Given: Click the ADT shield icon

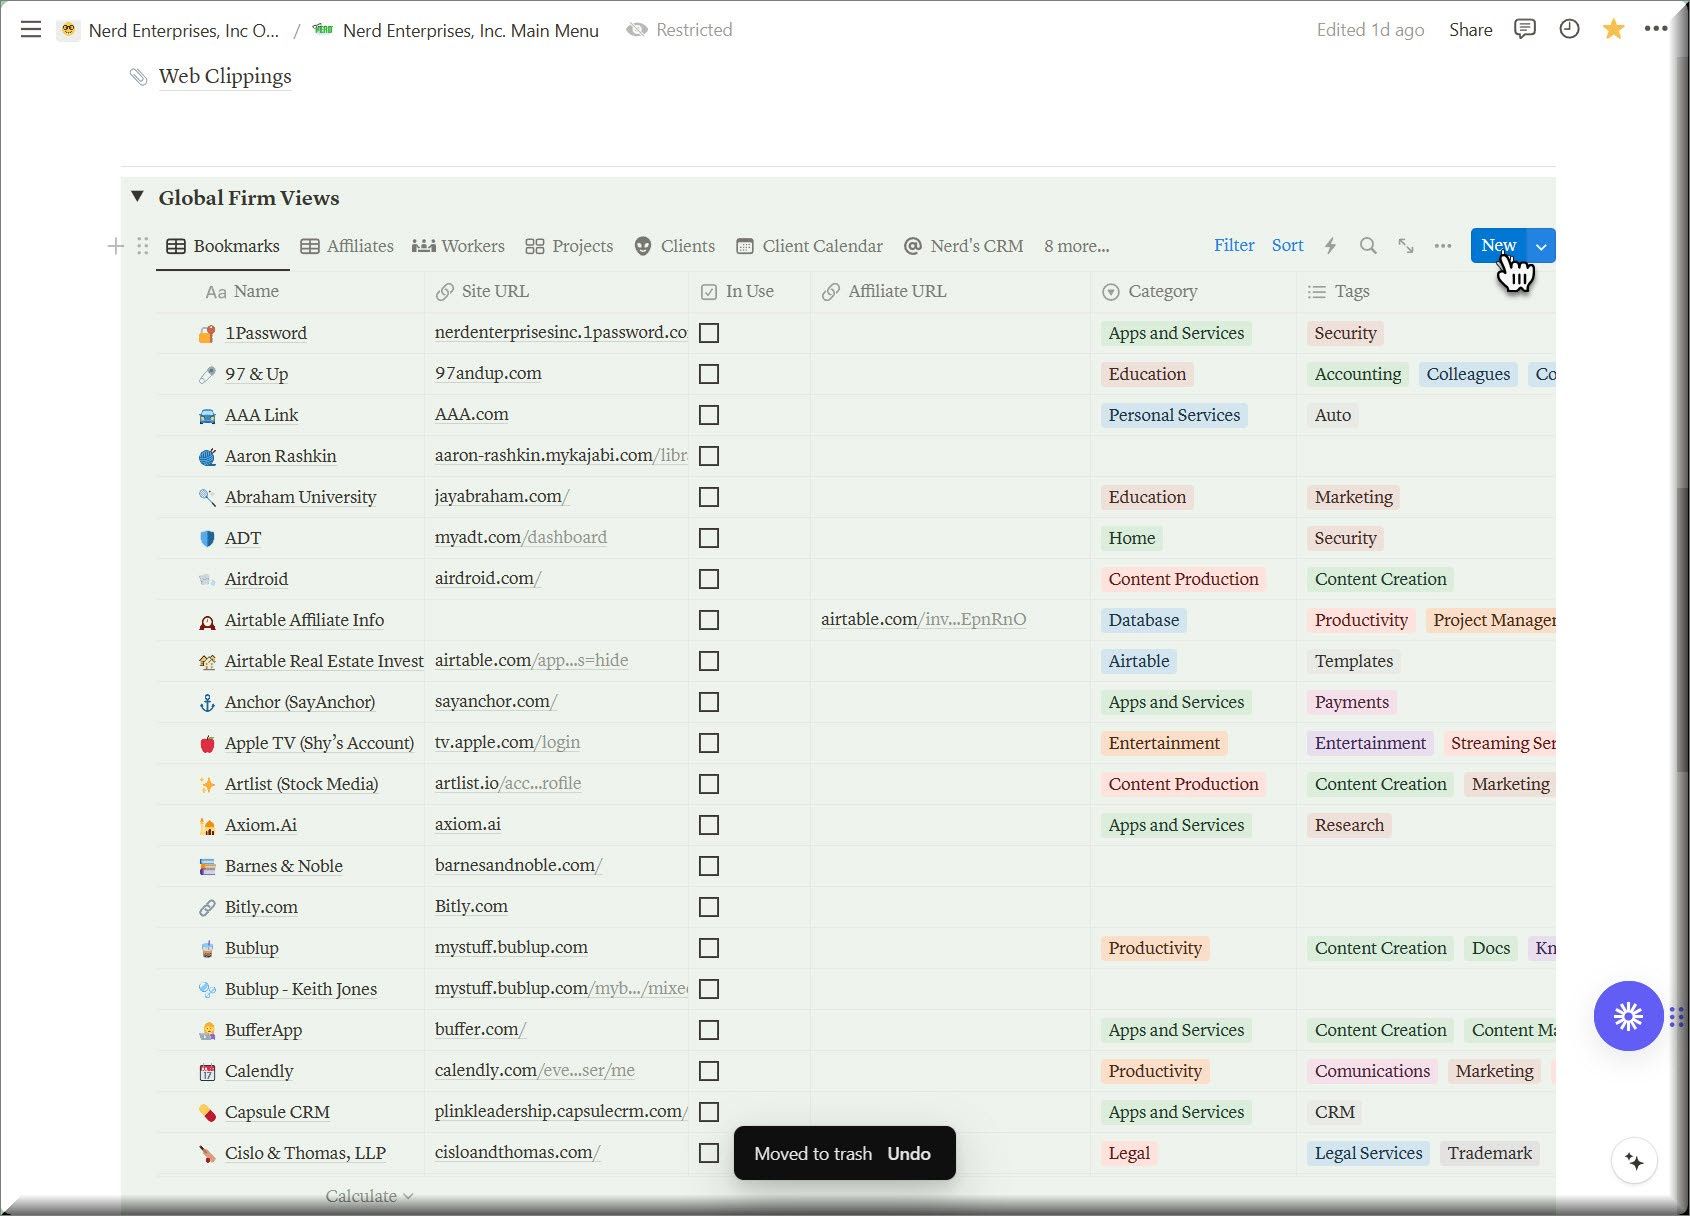Looking at the screenshot, I should (207, 539).
